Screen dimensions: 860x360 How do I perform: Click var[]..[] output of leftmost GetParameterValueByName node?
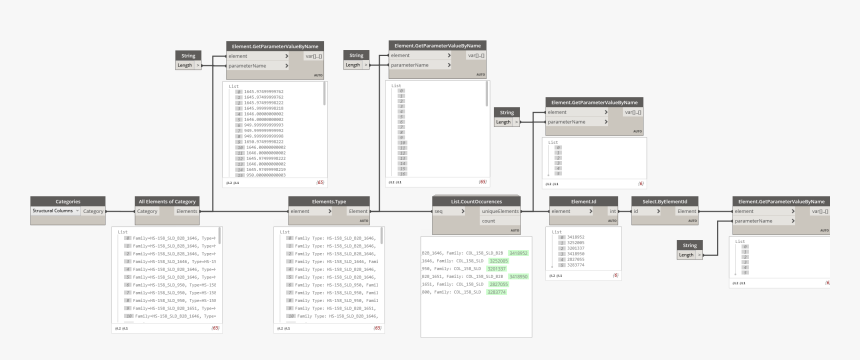pos(314,56)
